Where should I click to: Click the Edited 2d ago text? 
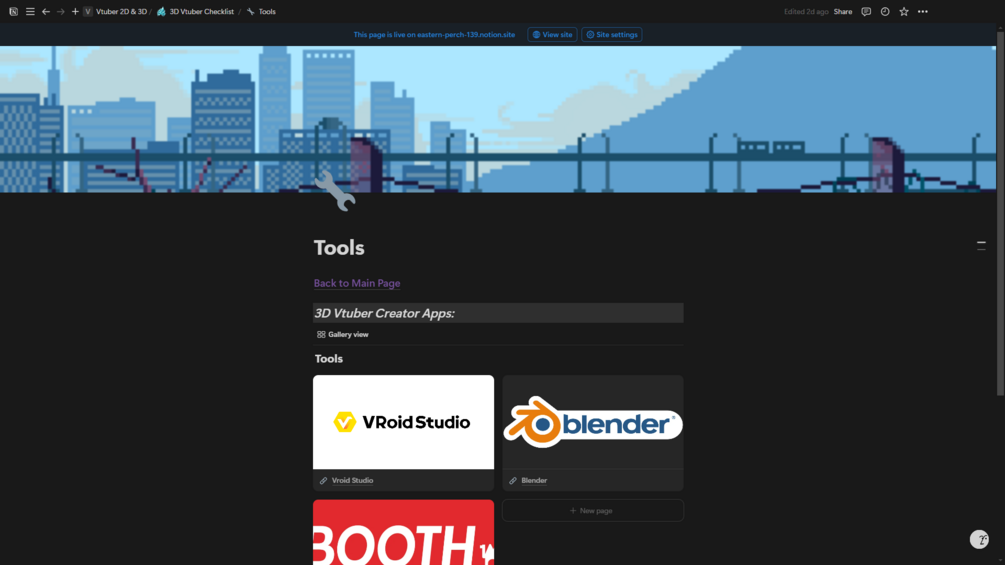[806, 12]
